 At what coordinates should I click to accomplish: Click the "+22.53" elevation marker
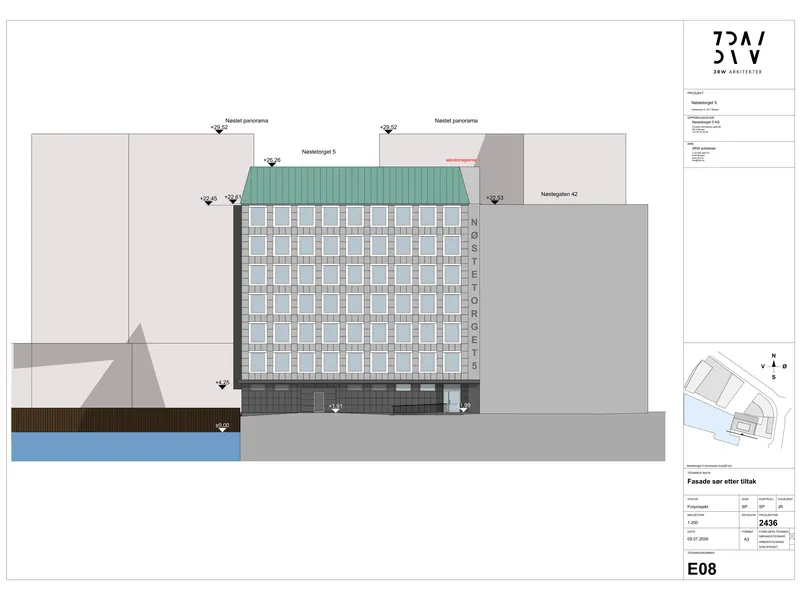tap(494, 199)
